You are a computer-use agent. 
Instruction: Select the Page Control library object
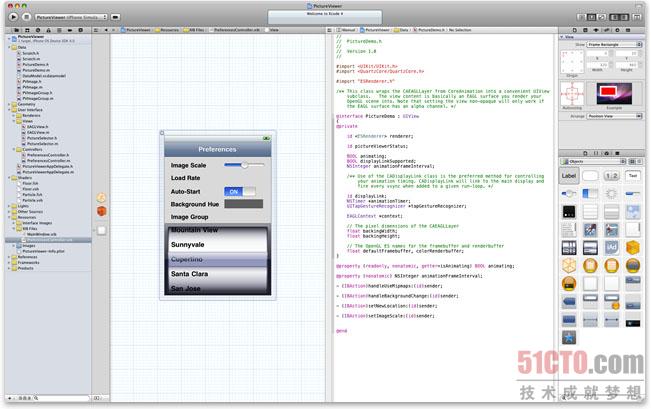click(568, 212)
